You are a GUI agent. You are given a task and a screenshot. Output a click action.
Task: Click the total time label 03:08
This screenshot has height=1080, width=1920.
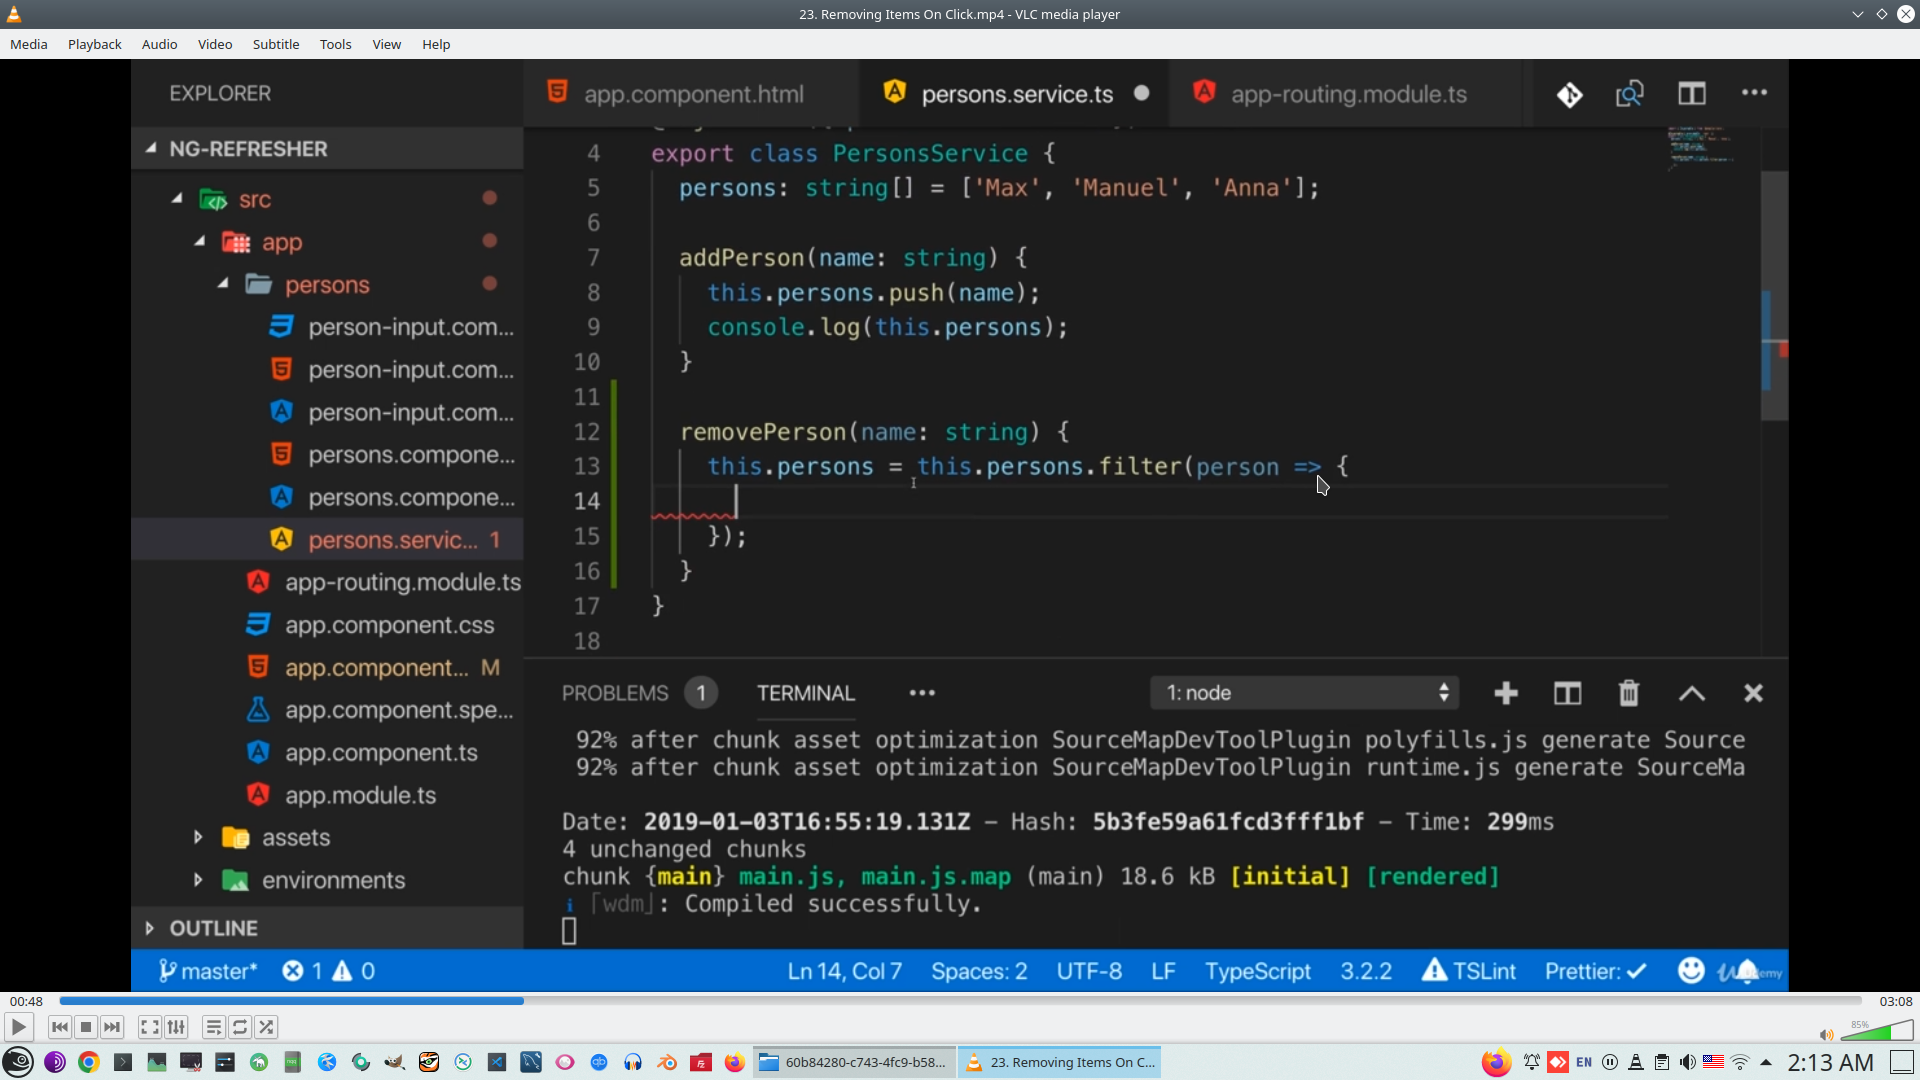(x=1895, y=1001)
